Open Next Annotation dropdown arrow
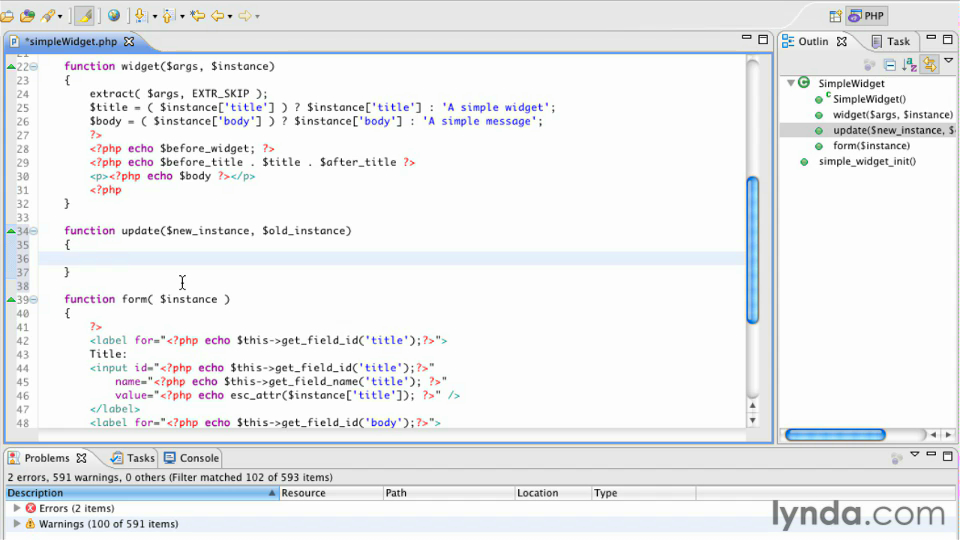 tap(155, 17)
